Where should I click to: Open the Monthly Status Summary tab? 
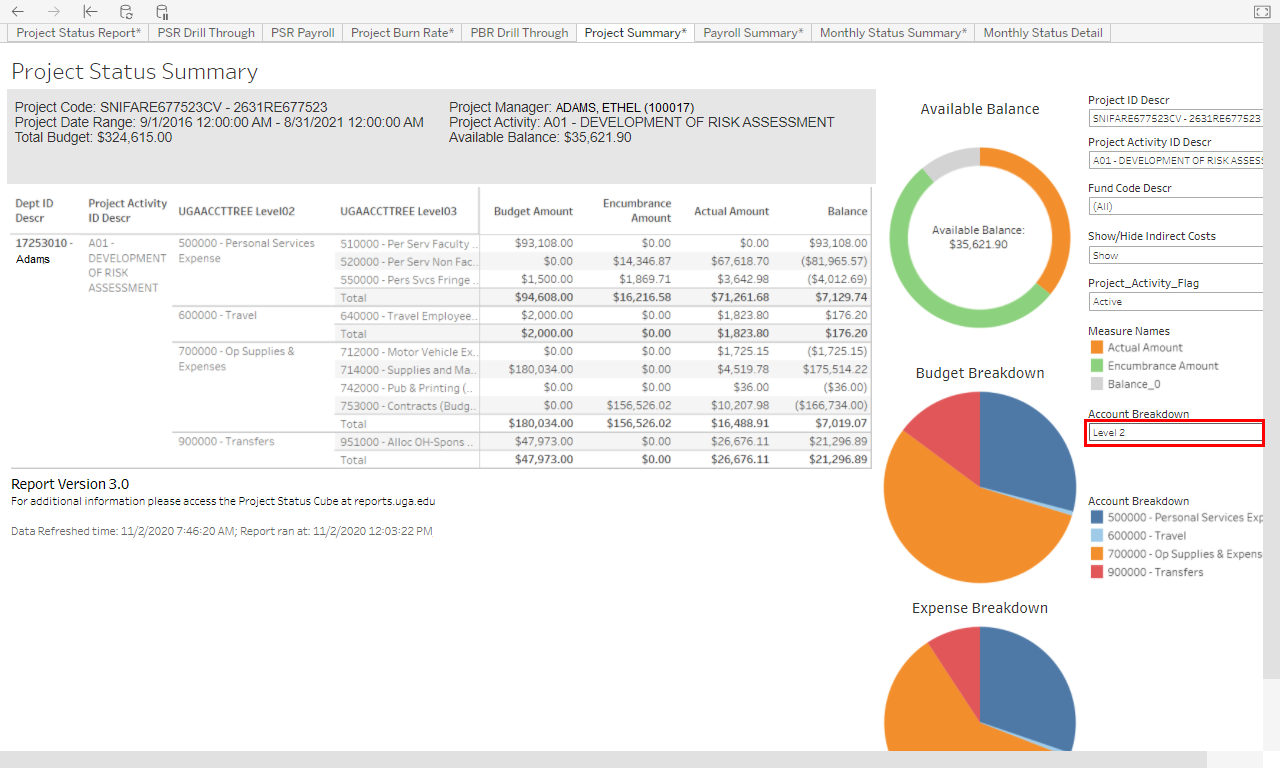tap(893, 33)
